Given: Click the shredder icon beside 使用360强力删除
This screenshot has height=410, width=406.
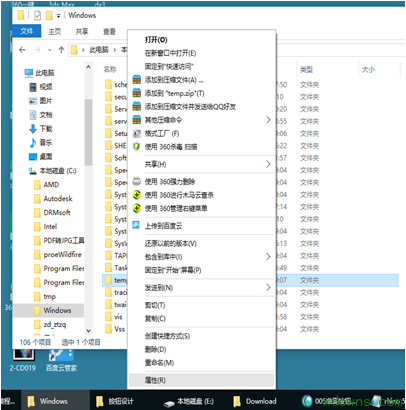Looking at the screenshot, I should (x=137, y=182).
